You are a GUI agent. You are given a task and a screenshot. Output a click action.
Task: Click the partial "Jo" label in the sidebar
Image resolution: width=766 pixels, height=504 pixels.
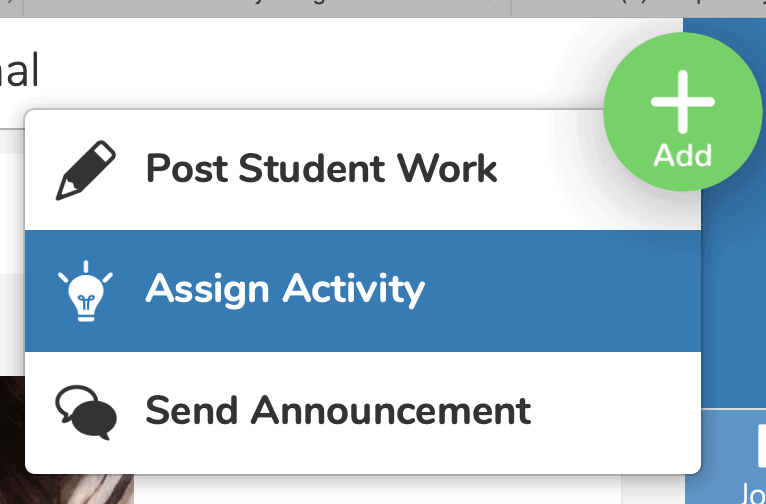click(x=753, y=493)
